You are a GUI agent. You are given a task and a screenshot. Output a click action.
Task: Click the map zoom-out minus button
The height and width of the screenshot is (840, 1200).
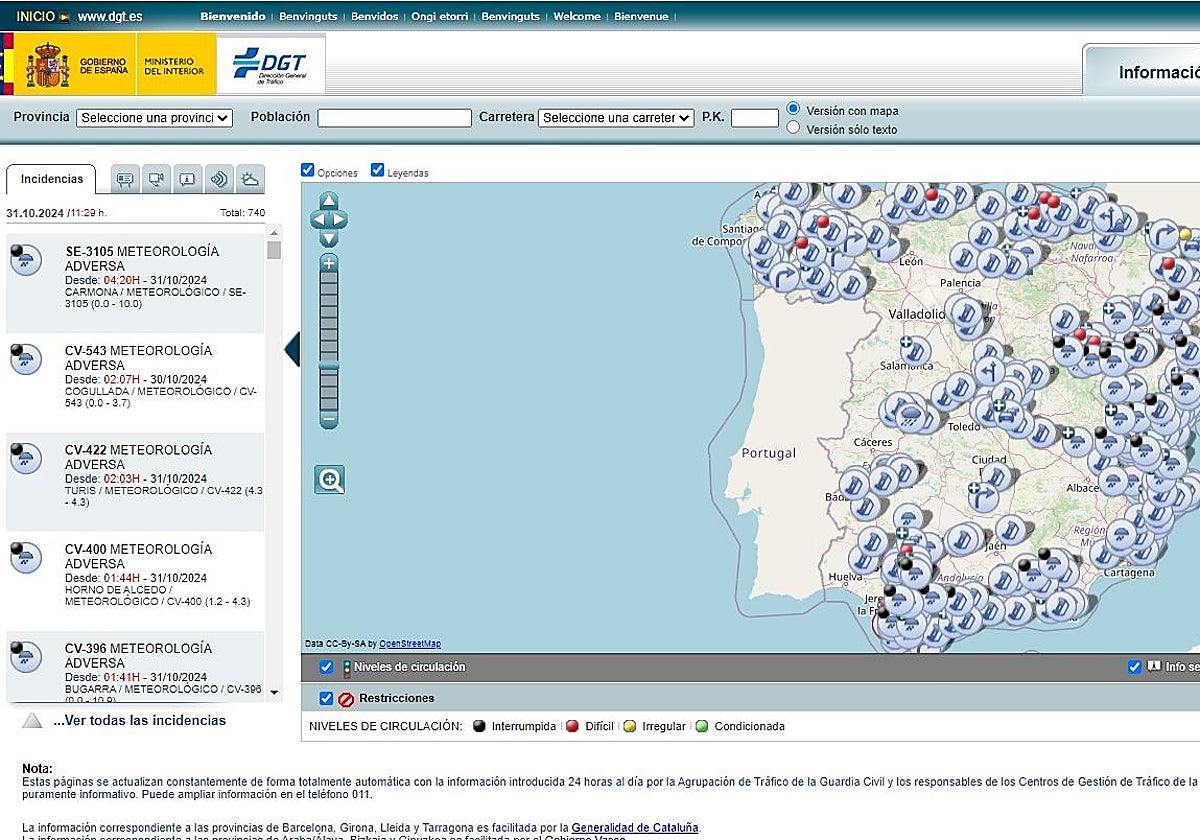(x=329, y=420)
